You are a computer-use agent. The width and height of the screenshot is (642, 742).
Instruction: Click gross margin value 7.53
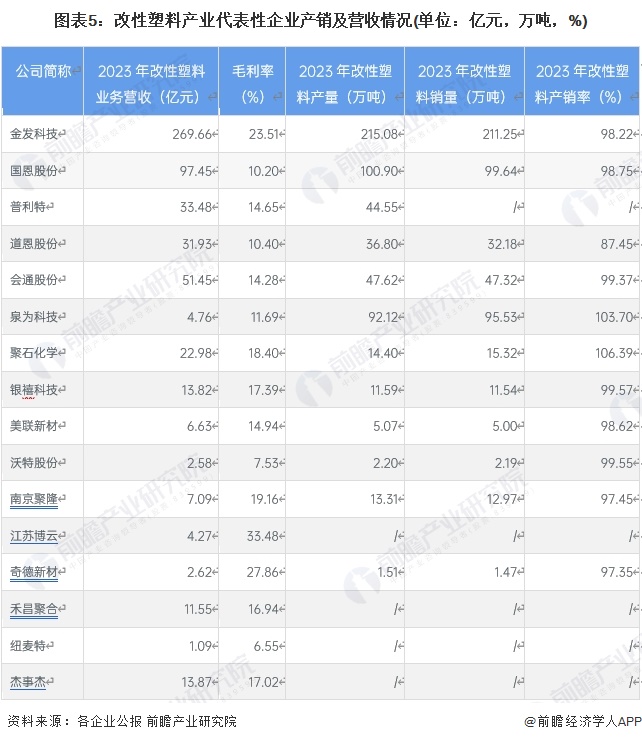[x=266, y=463]
